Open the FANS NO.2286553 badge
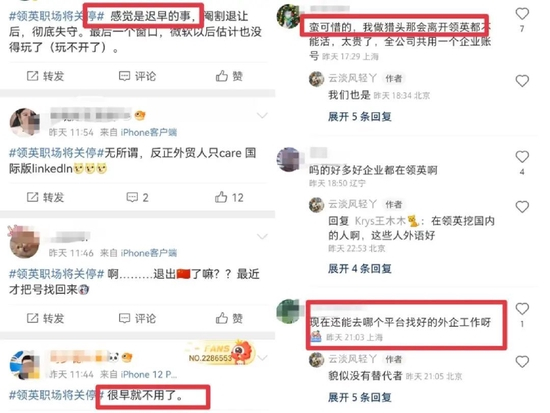550x413 pixels. click(220, 352)
